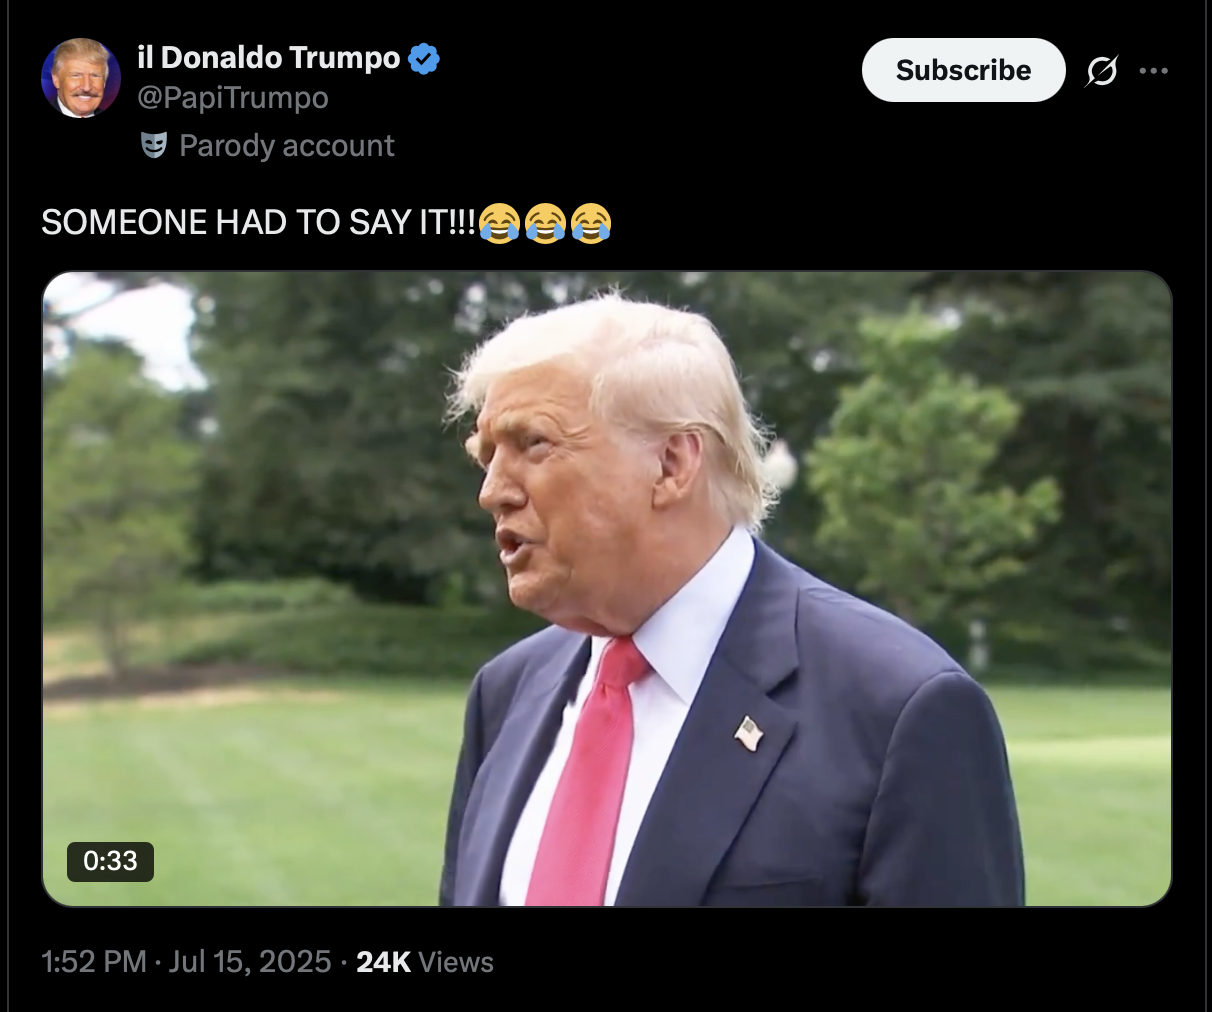1212x1012 pixels.
Task: Click the 'Parody account' label
Action: coord(287,146)
